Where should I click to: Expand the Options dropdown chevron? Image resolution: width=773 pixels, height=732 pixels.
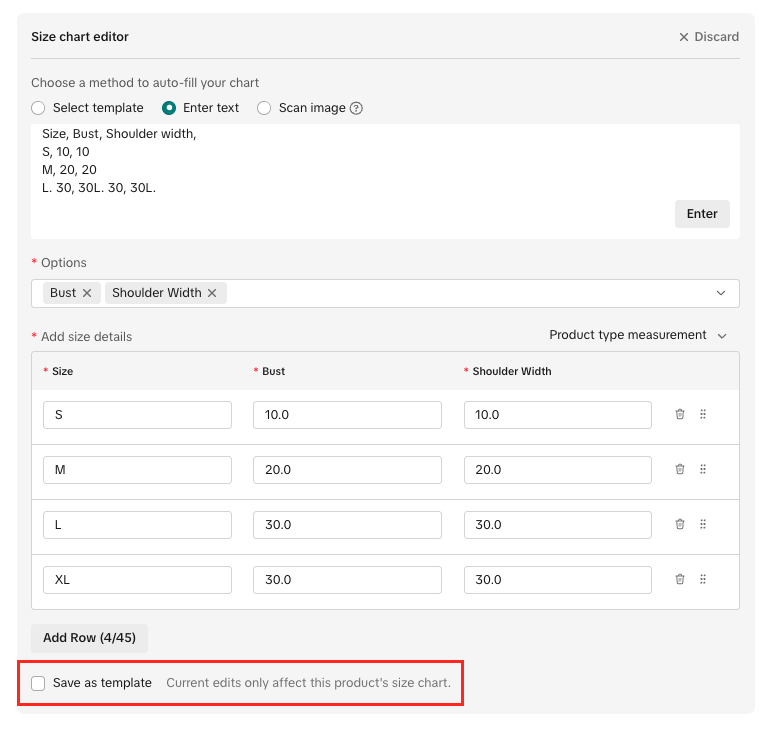click(721, 293)
